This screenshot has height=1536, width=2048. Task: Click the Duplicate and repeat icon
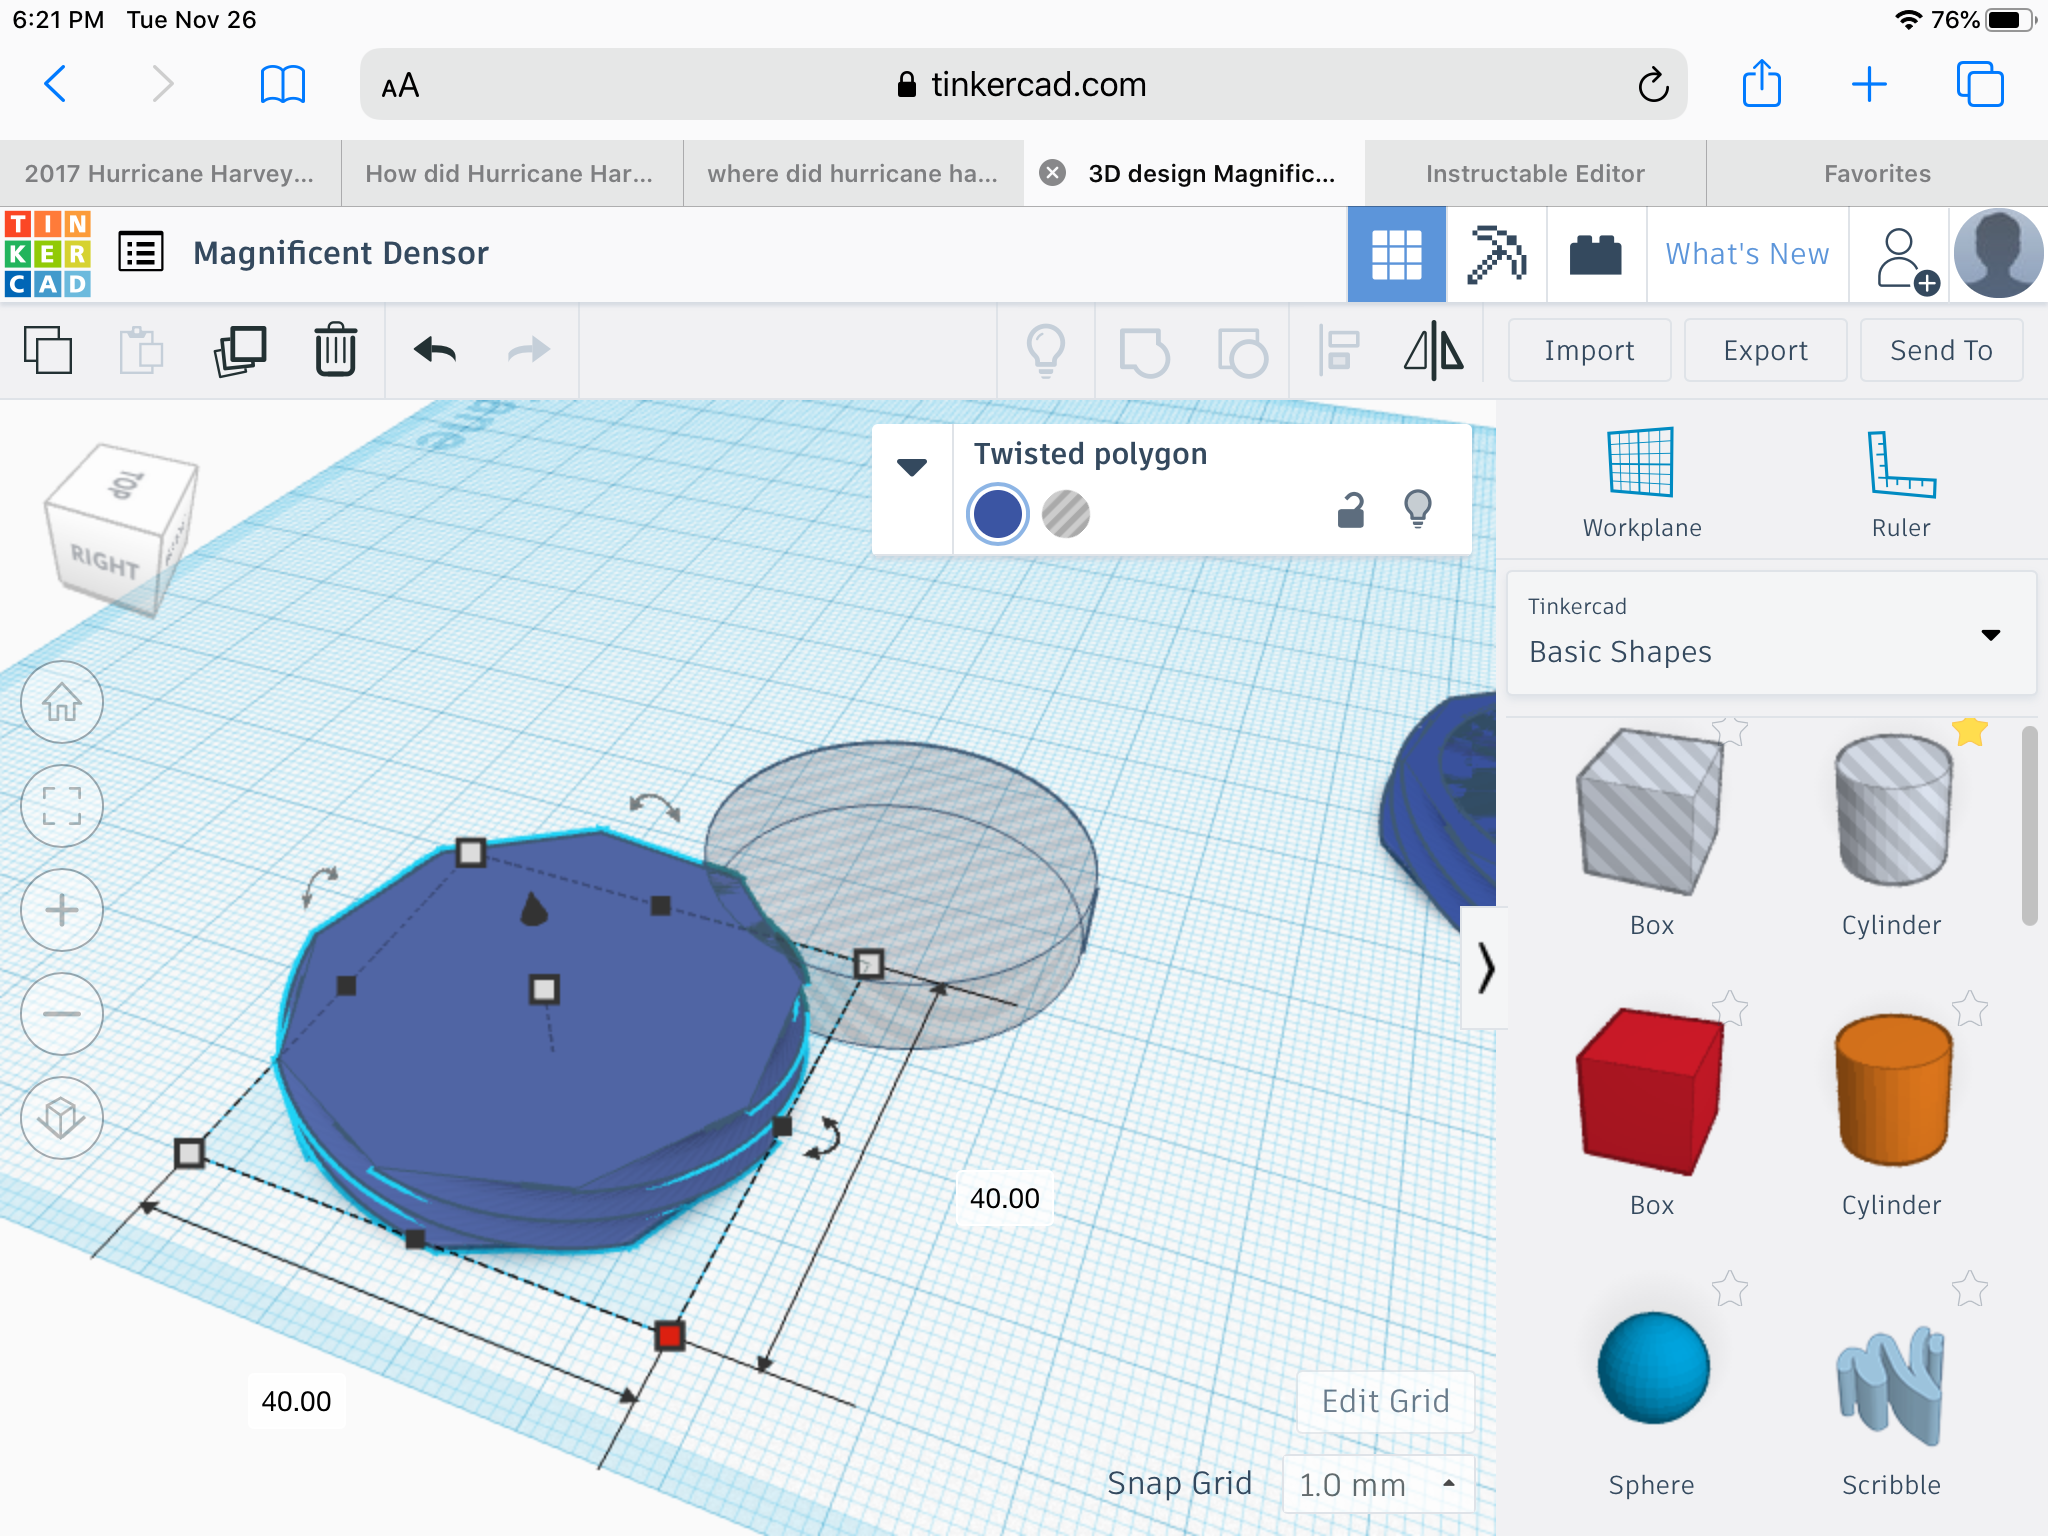pyautogui.click(x=240, y=350)
